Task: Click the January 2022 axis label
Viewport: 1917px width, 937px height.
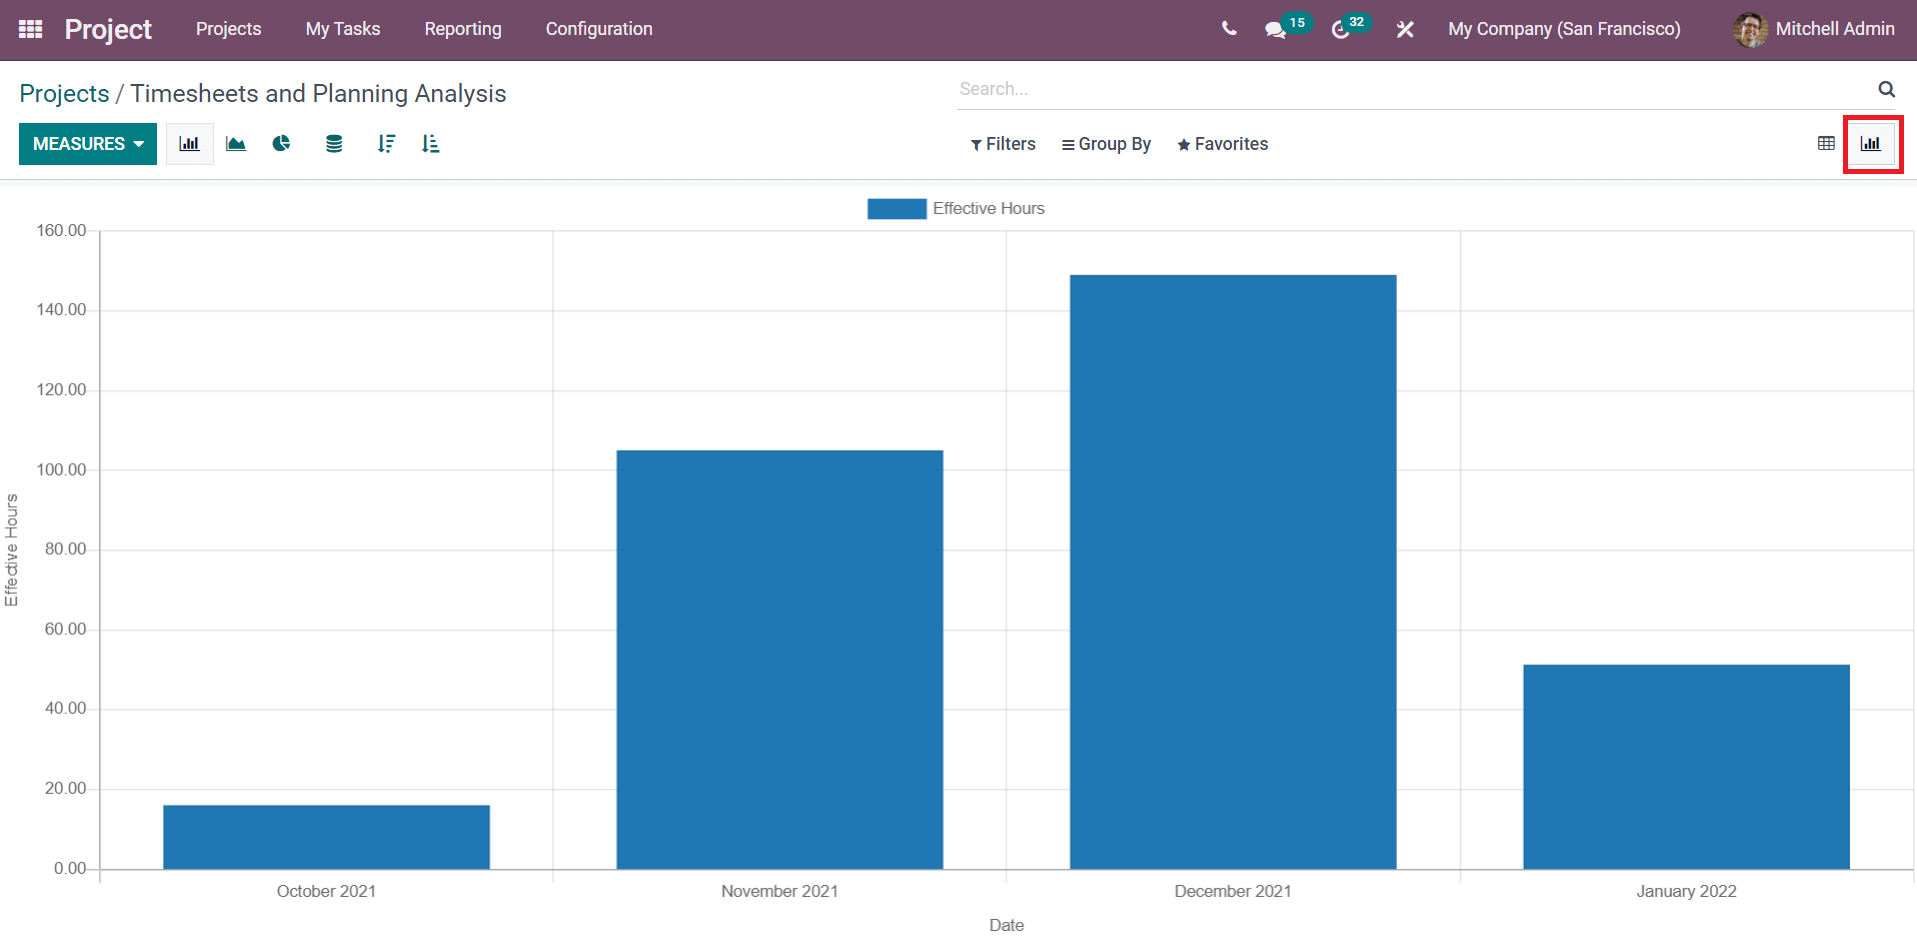Action: (x=1687, y=891)
